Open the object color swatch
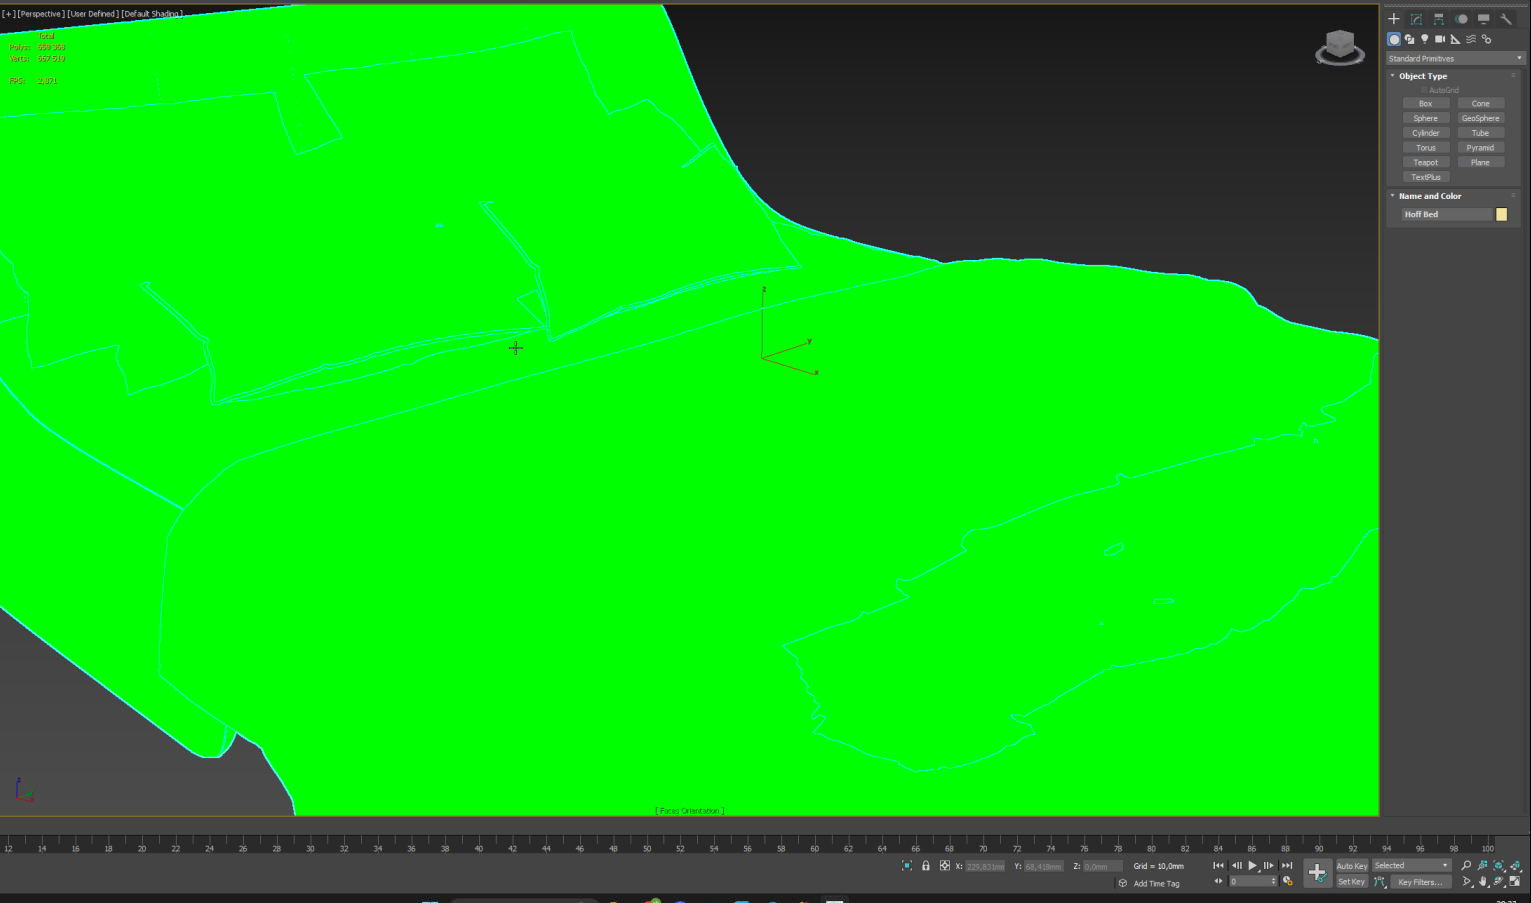This screenshot has height=903, width=1531. [1501, 214]
